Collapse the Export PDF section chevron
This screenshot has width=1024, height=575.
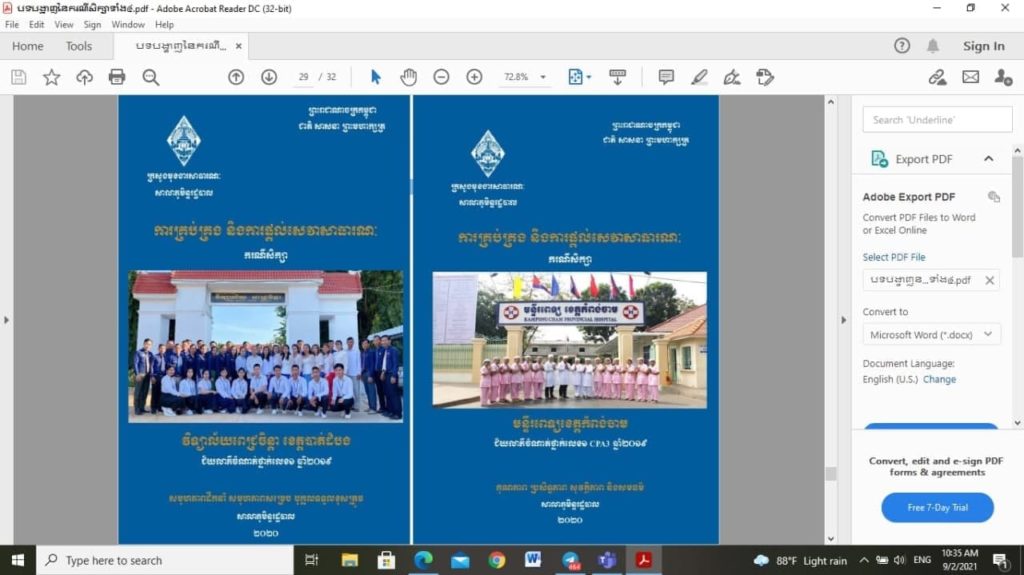[989, 159]
